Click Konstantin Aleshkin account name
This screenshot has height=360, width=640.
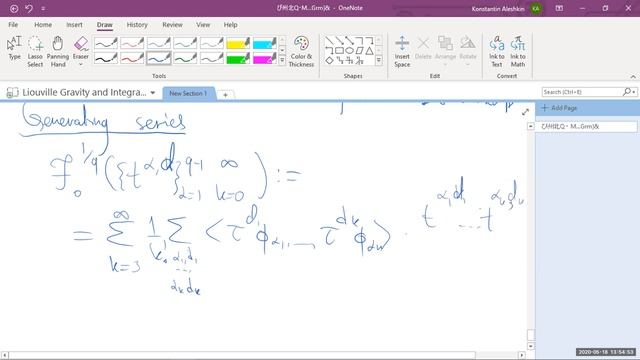coord(498,9)
